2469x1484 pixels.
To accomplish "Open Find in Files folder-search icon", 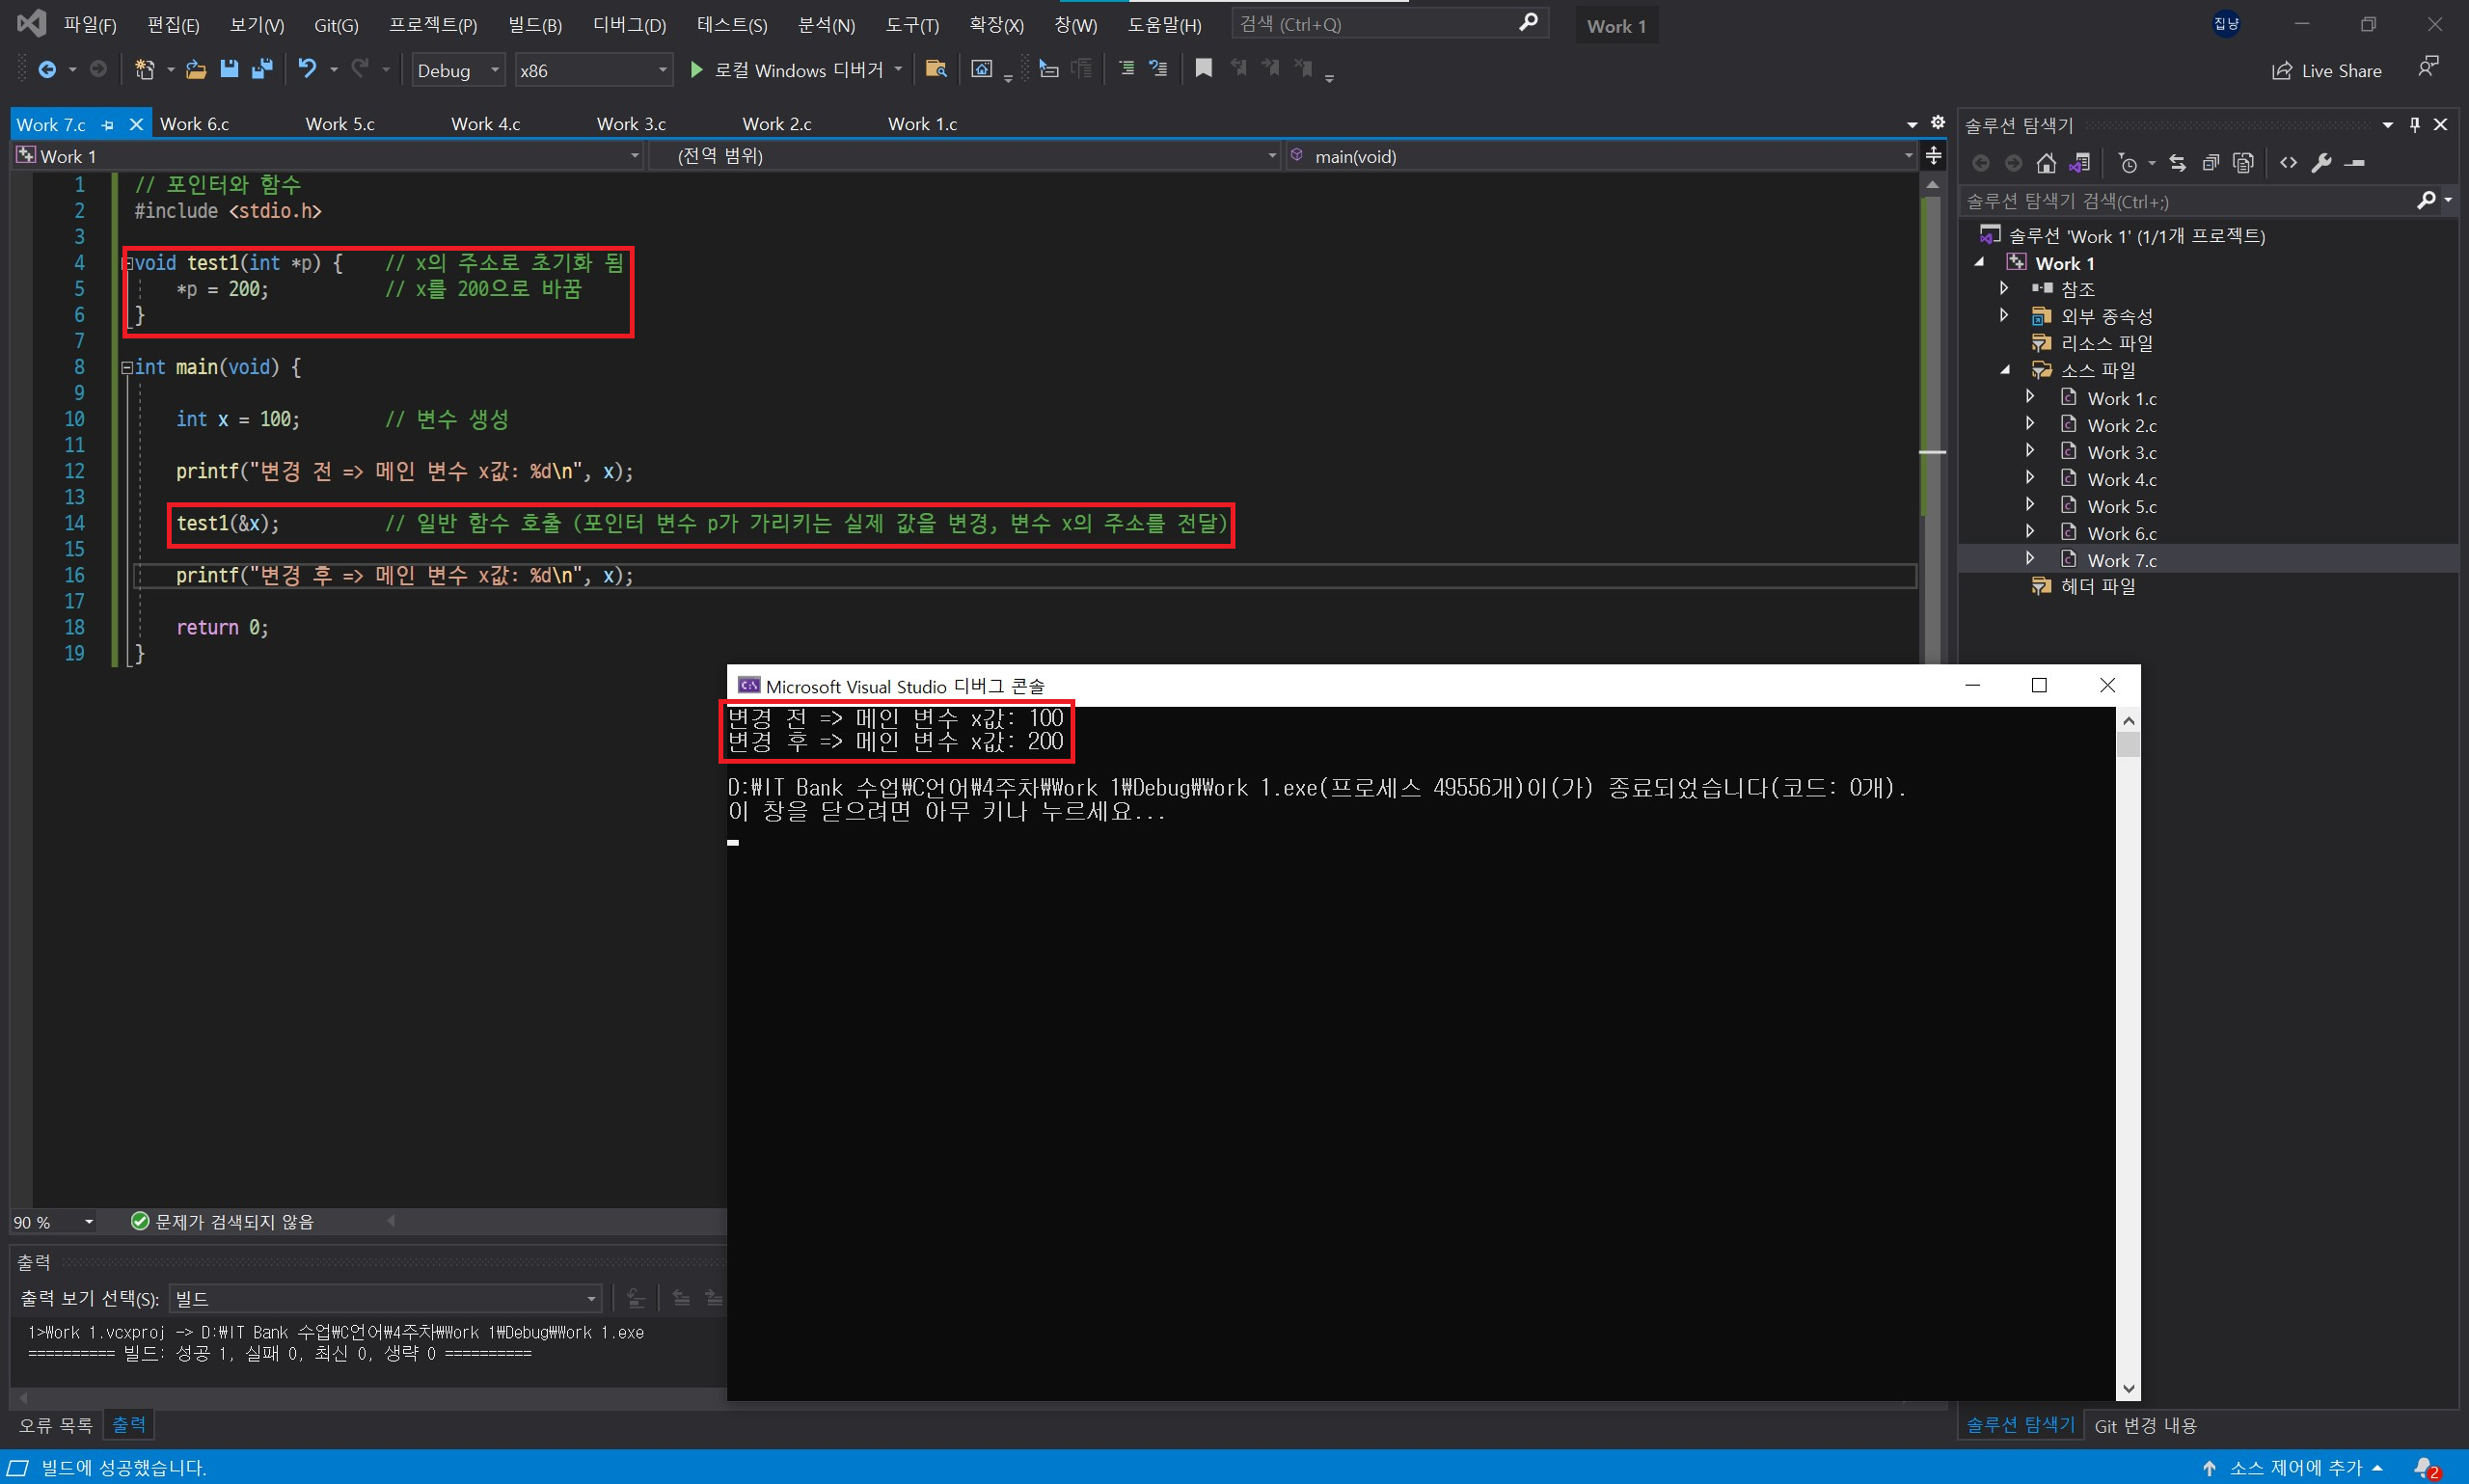I will point(936,69).
